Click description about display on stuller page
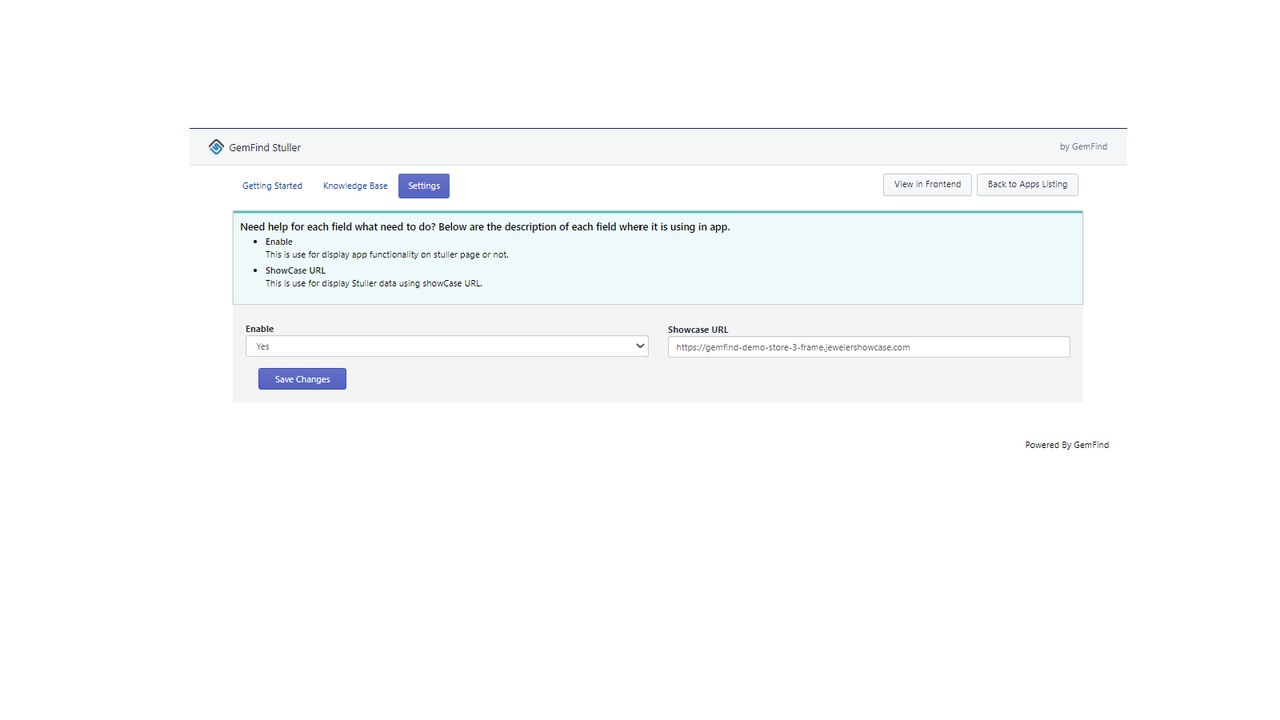This screenshot has height=720, width=1280. (387, 255)
